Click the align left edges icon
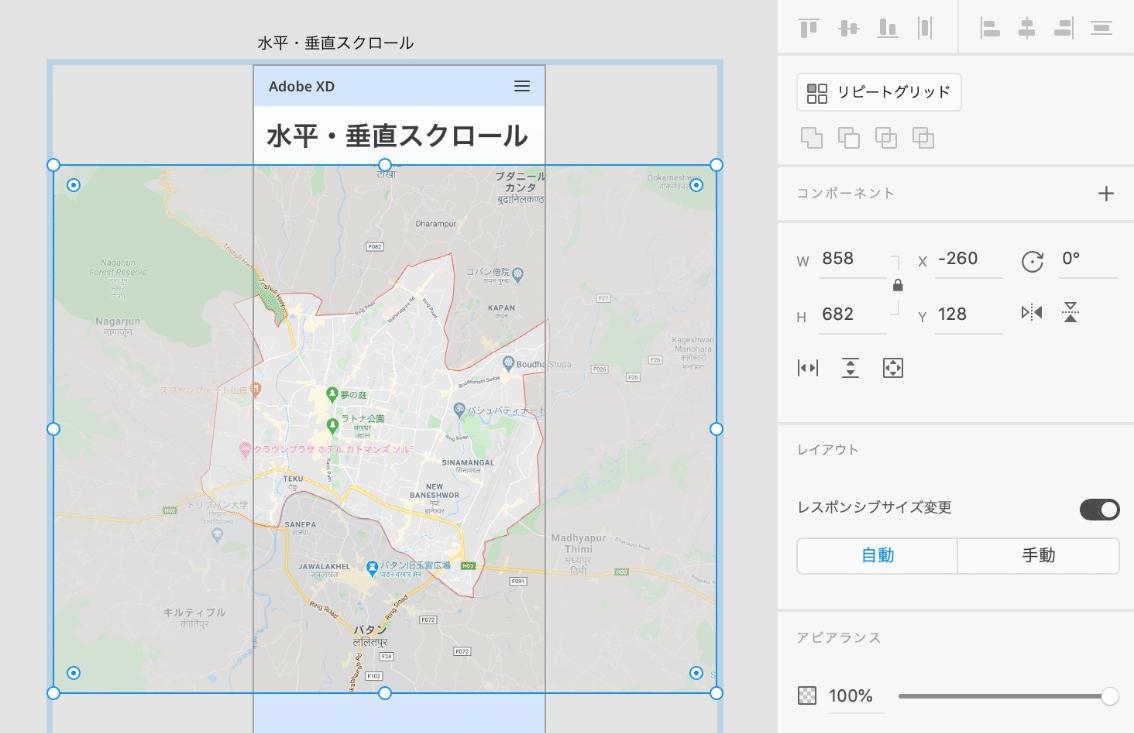The height and width of the screenshot is (733, 1134). (990, 30)
